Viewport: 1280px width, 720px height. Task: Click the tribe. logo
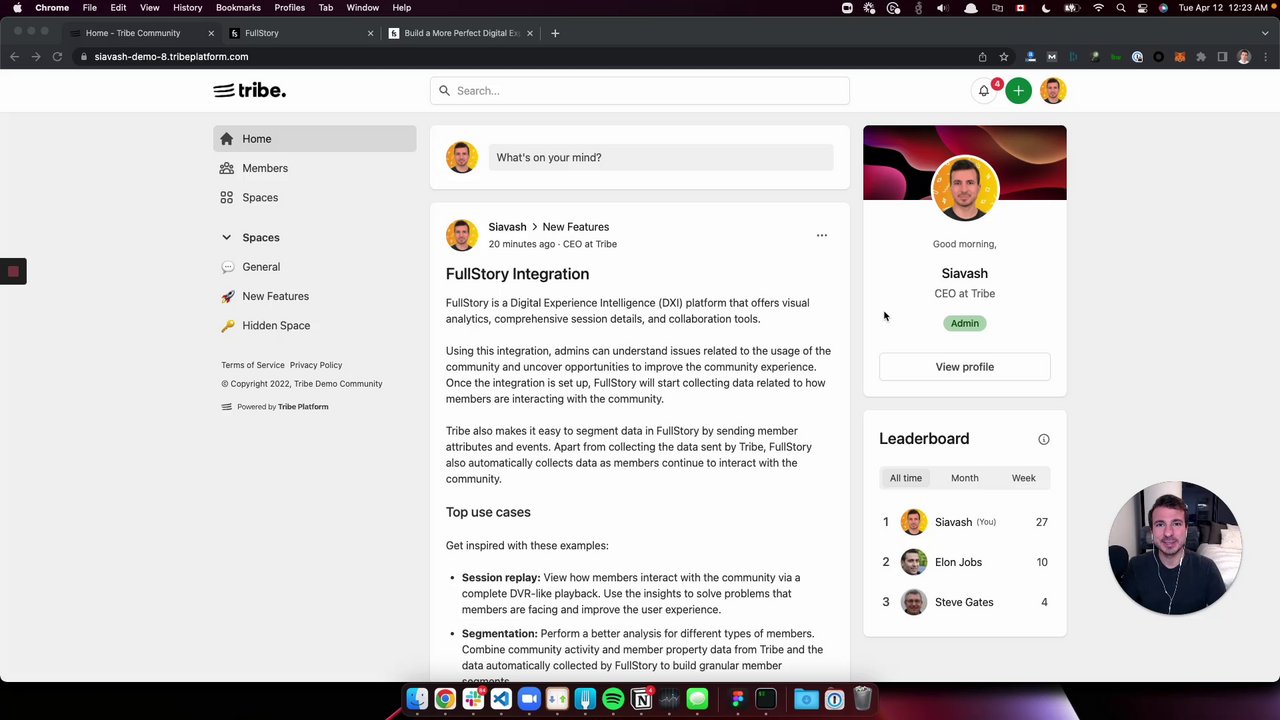coord(250,90)
